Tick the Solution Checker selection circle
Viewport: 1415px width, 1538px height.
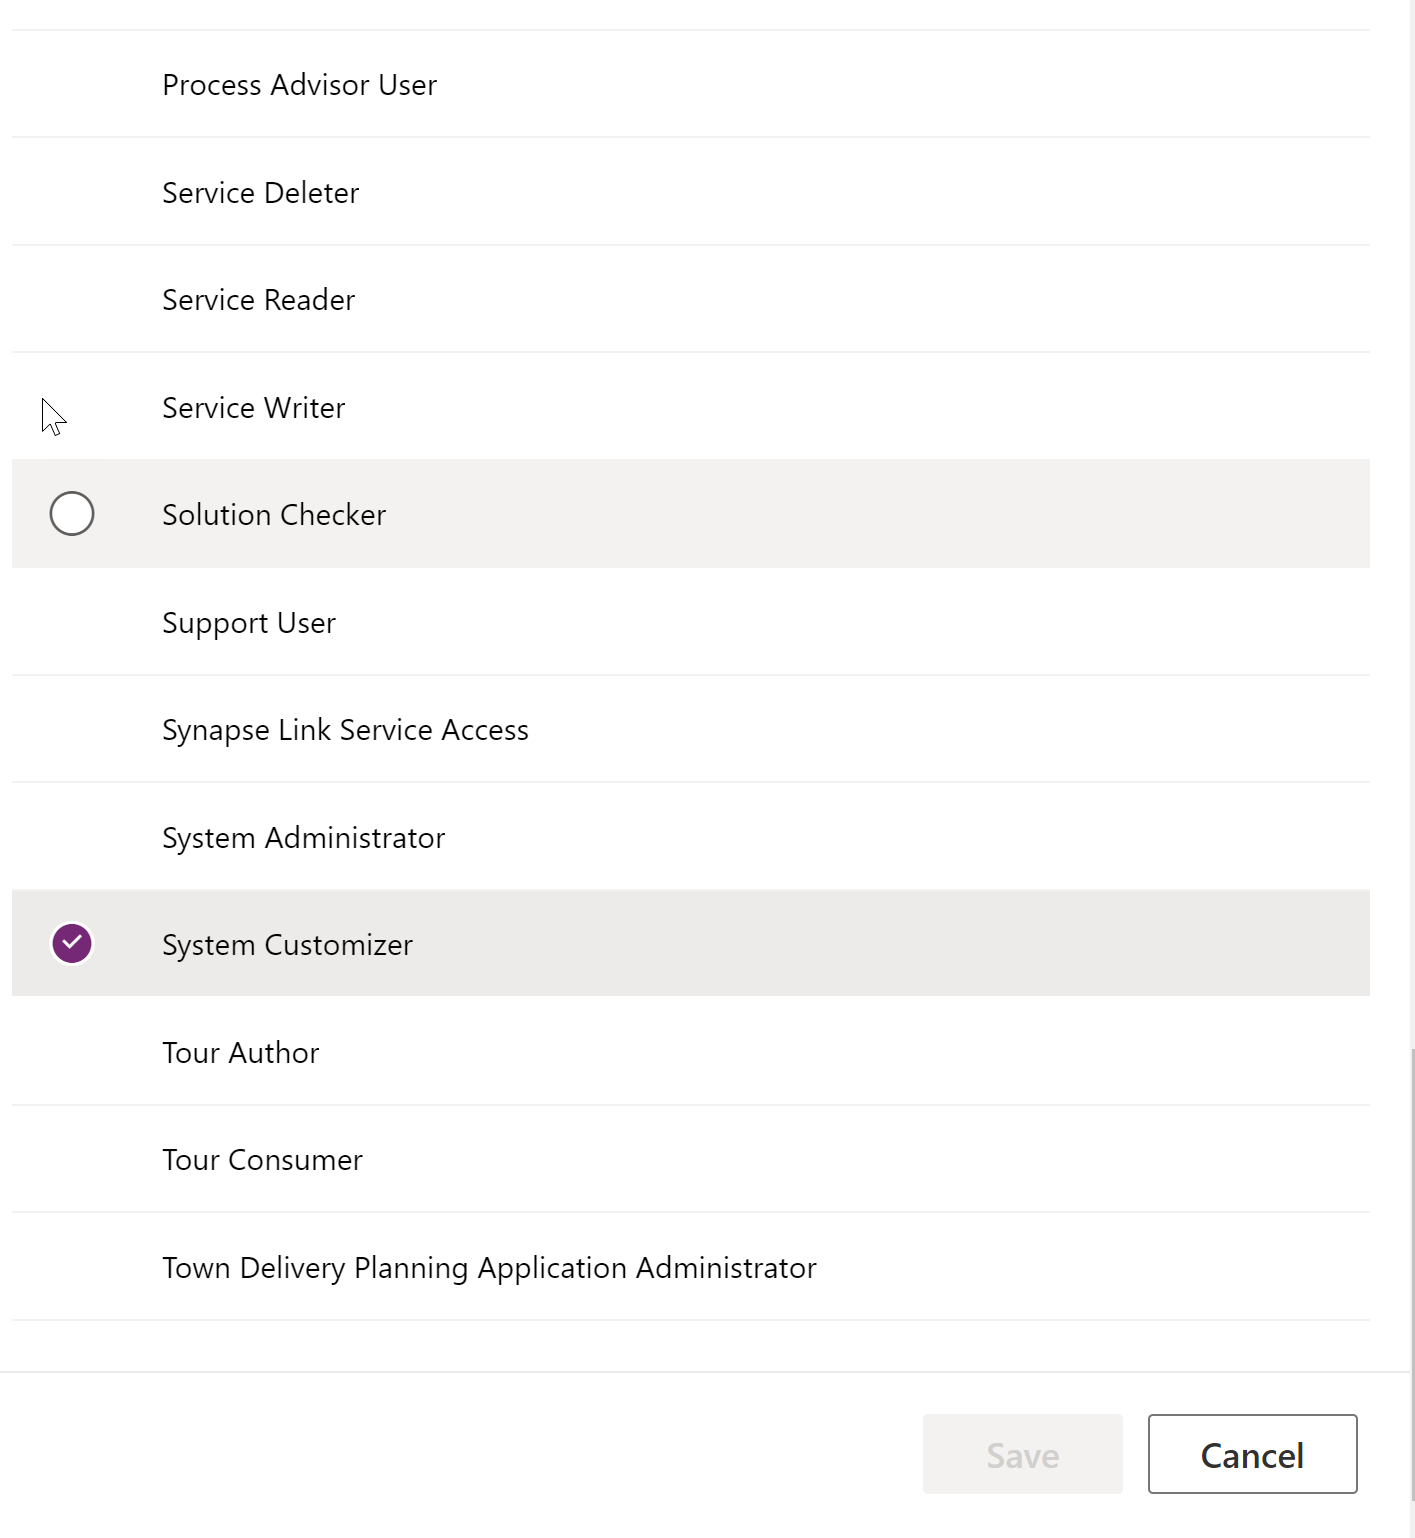72,514
